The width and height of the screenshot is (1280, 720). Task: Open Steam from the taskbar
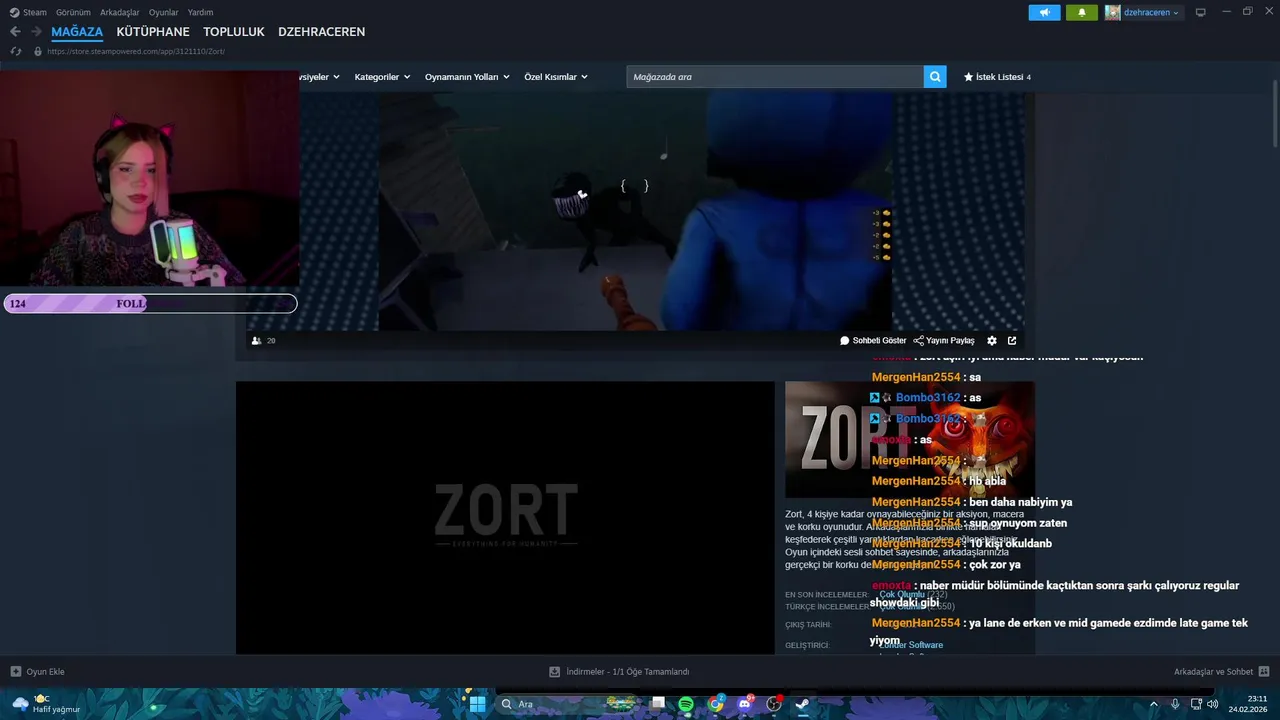(x=802, y=704)
